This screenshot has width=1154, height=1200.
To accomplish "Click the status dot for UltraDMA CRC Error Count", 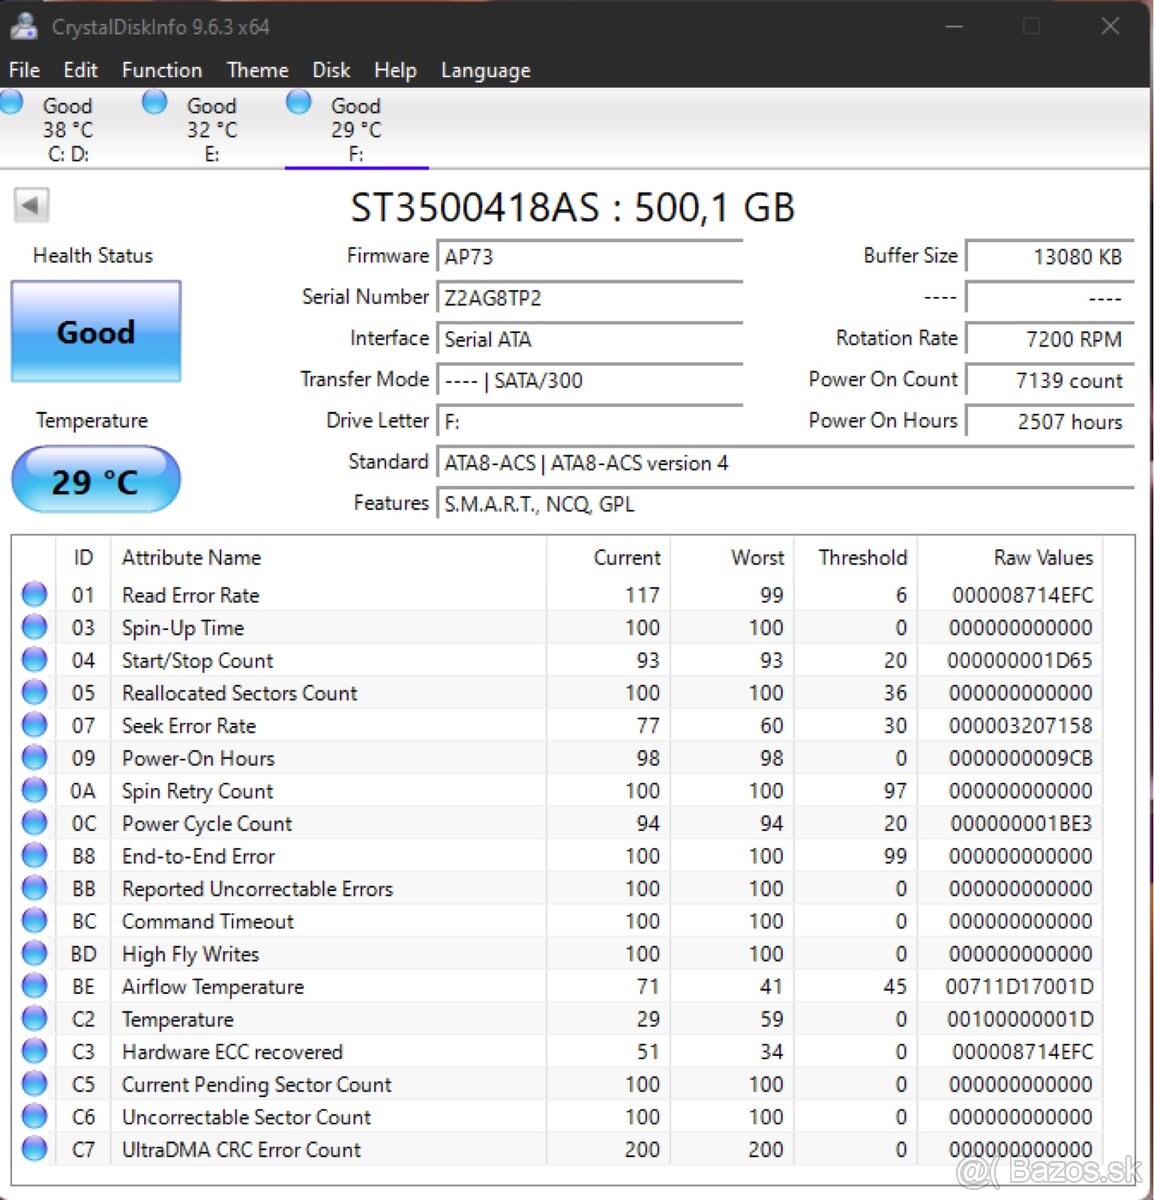I will (x=33, y=1148).
